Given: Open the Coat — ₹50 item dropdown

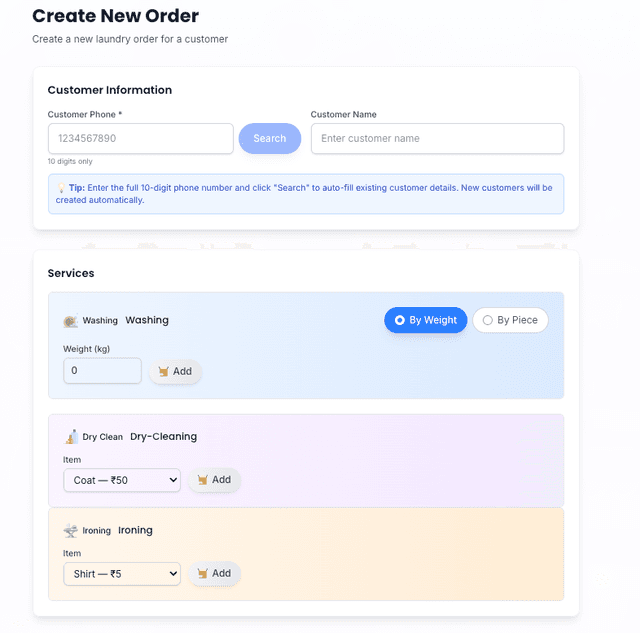Looking at the screenshot, I should click(122, 480).
